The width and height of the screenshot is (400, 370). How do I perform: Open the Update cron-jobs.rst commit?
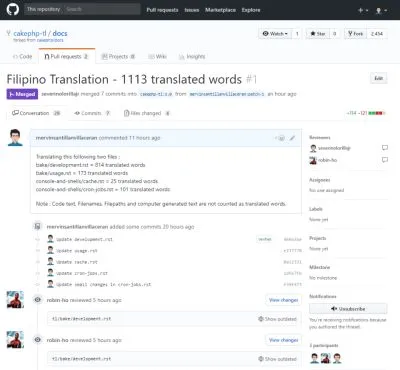82,273
